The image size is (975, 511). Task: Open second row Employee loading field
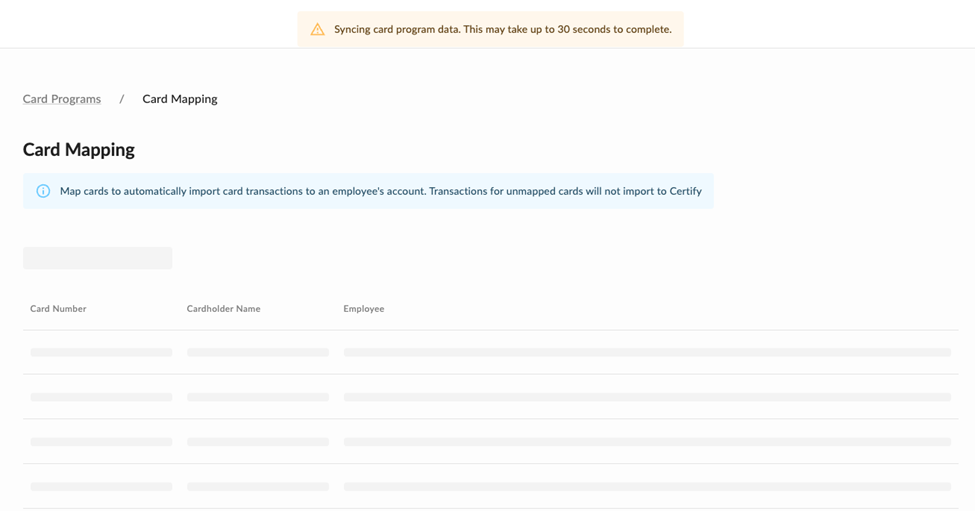647,397
